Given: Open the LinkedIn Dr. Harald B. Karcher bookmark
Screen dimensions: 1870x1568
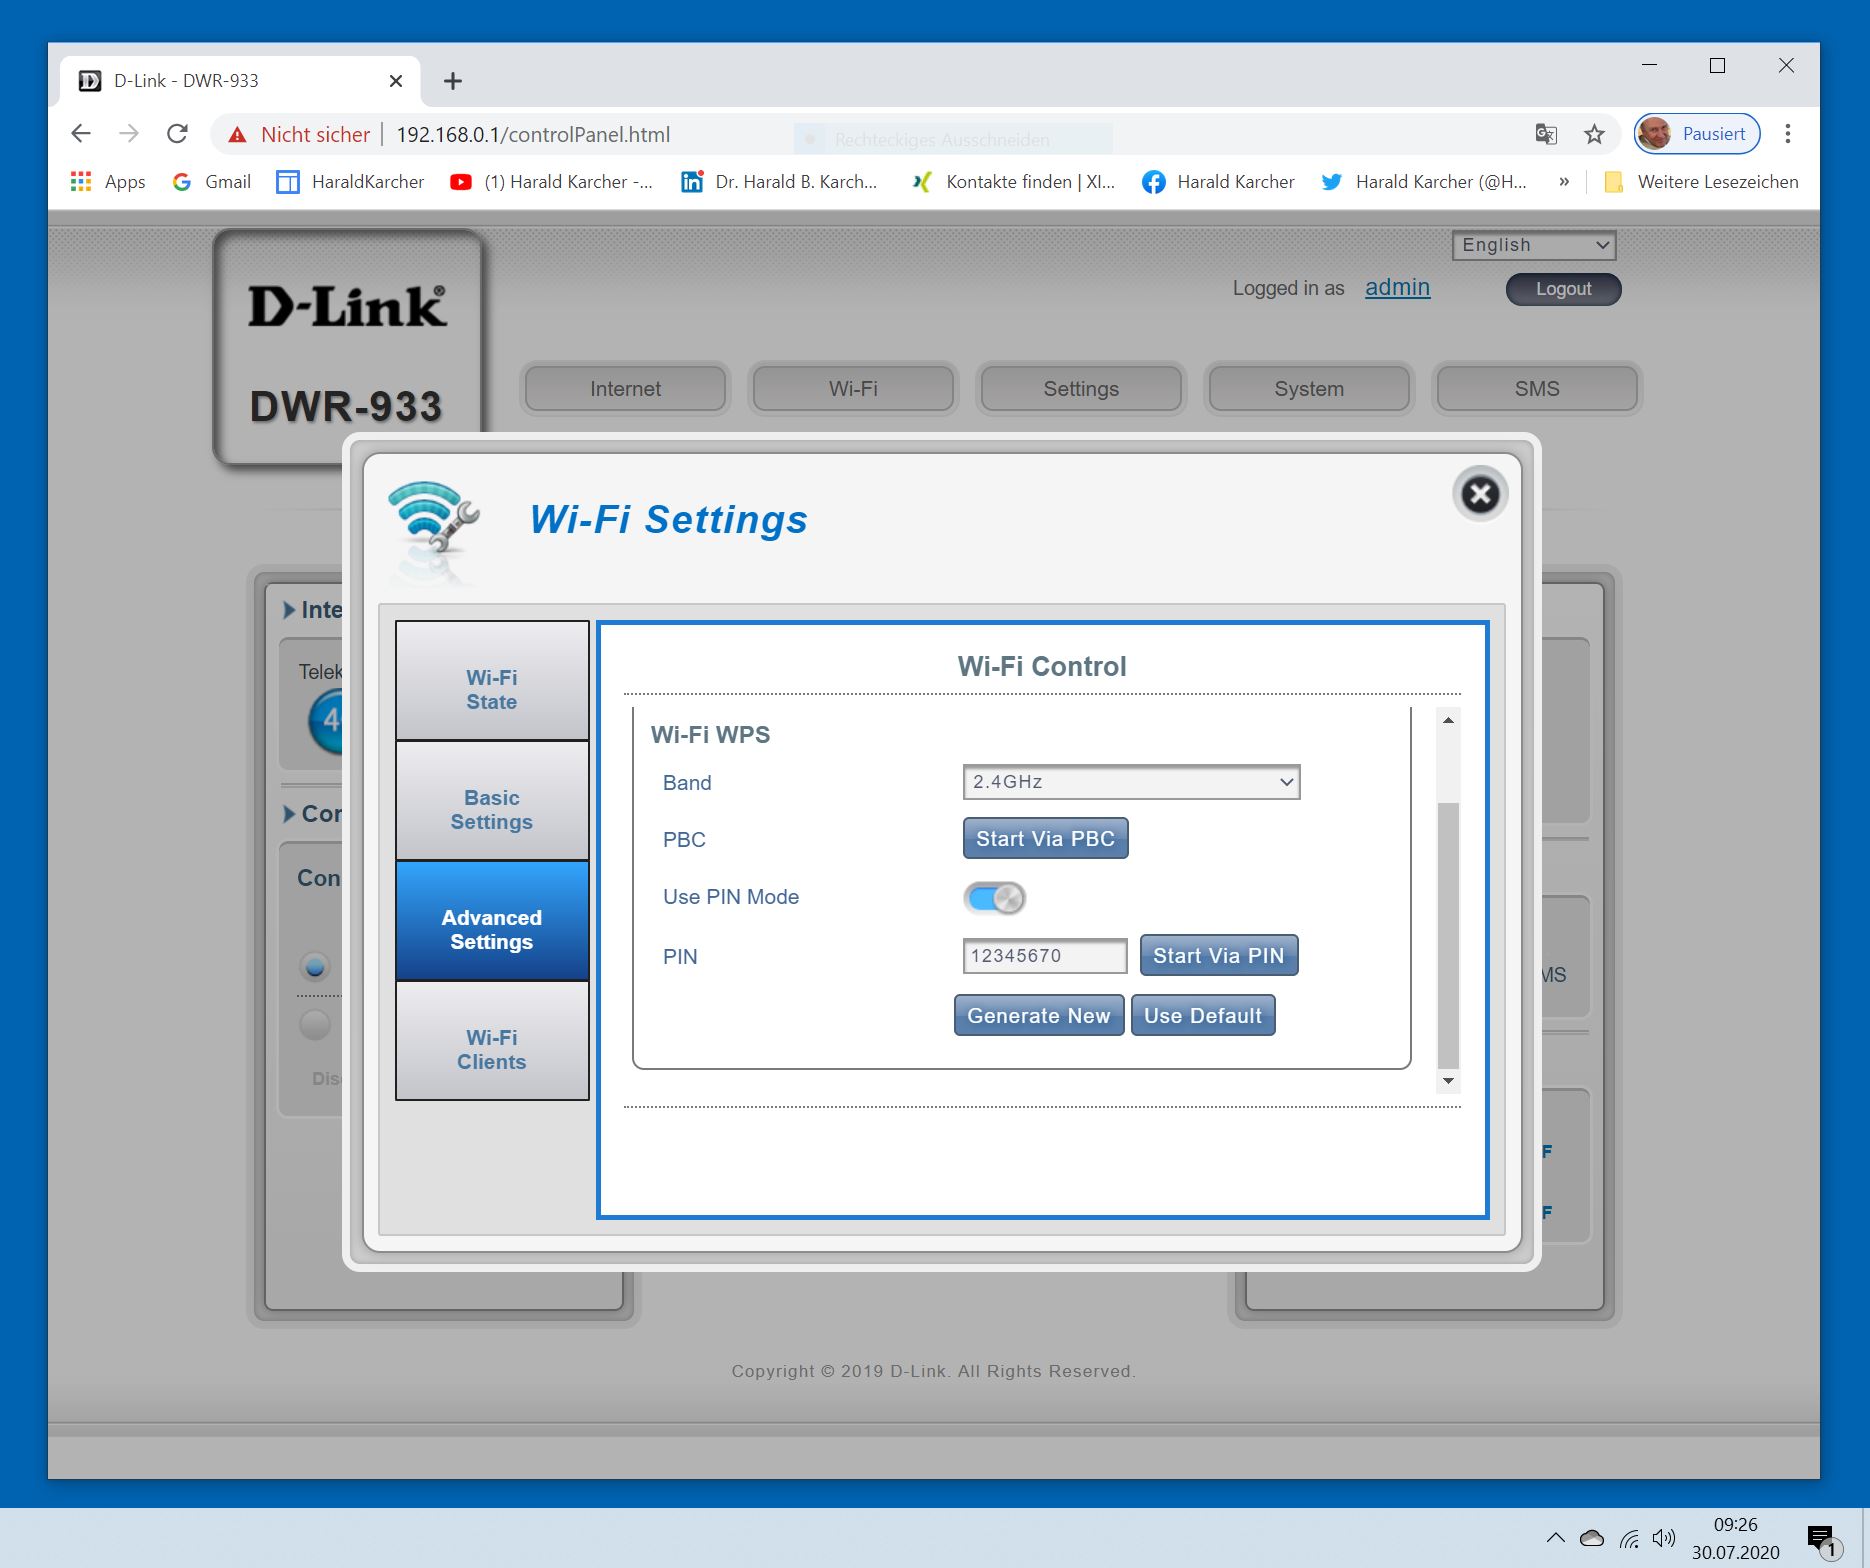Looking at the screenshot, I should pyautogui.click(x=779, y=182).
